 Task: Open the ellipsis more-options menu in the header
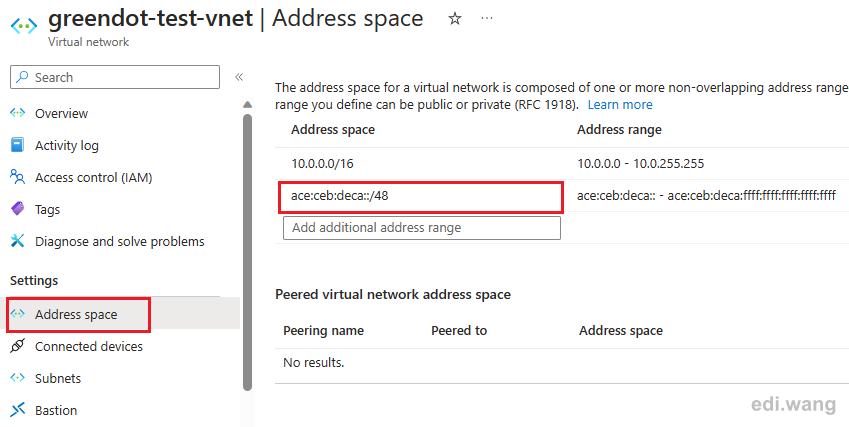pos(487,18)
